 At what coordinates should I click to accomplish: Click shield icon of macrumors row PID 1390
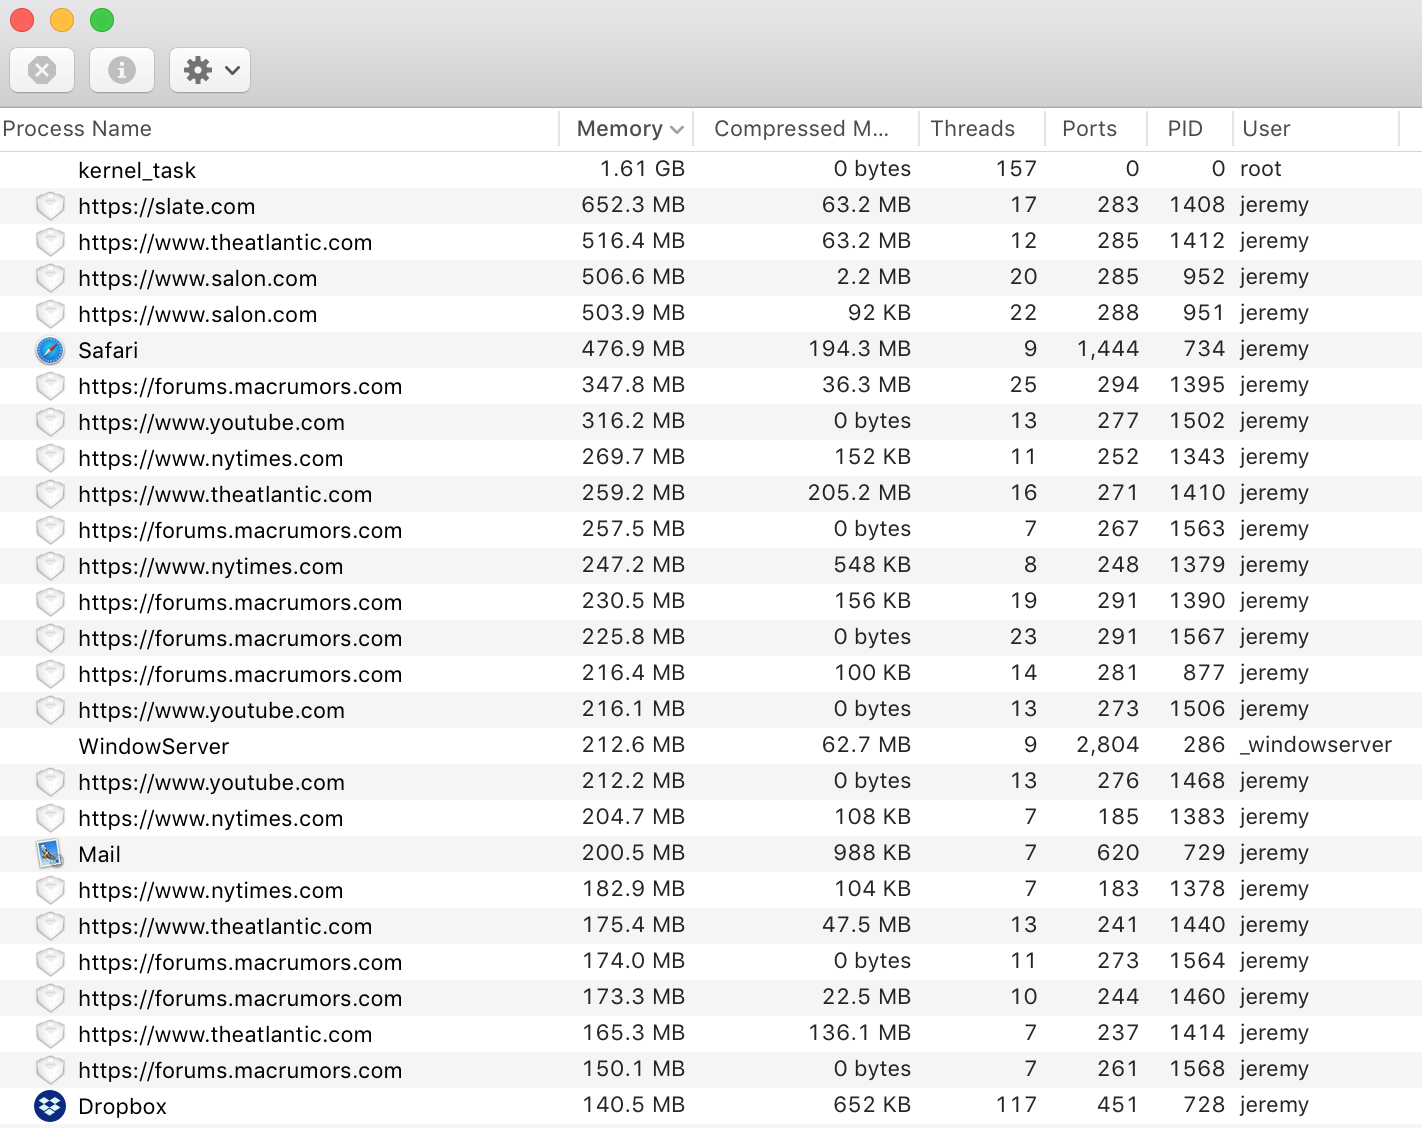(50, 602)
